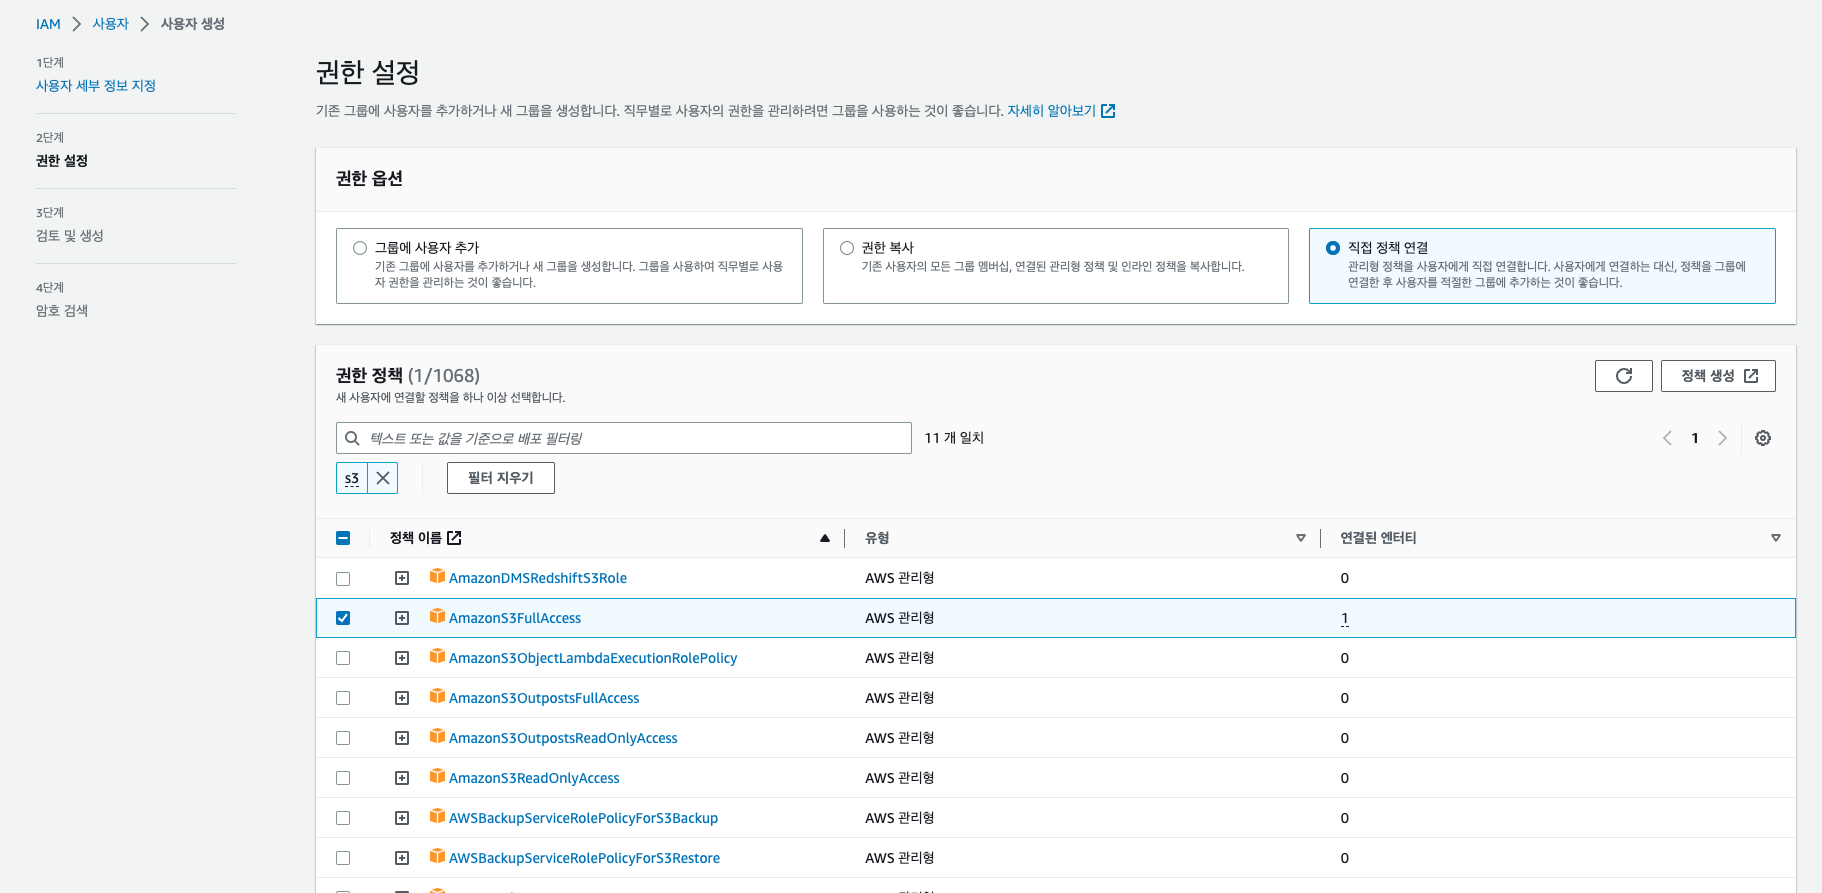Click 검토 및 생성 step in sidebar

pyautogui.click(x=70, y=236)
